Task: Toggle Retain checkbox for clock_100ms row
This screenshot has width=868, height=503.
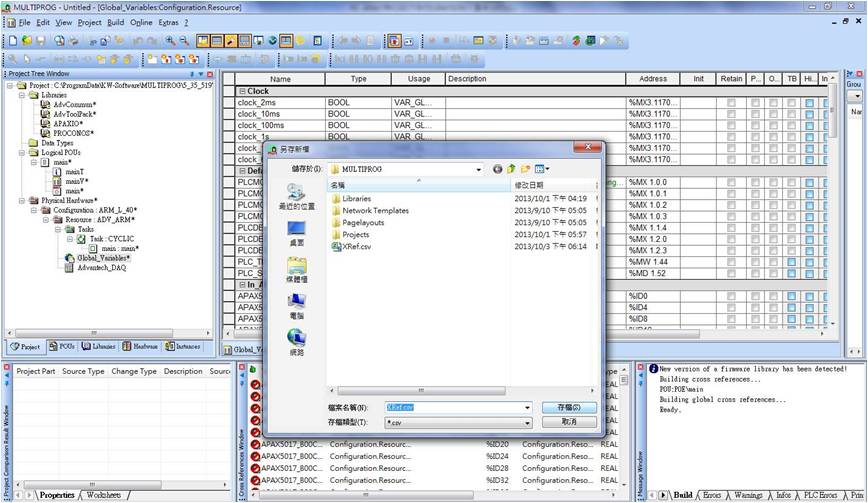Action: (x=731, y=126)
